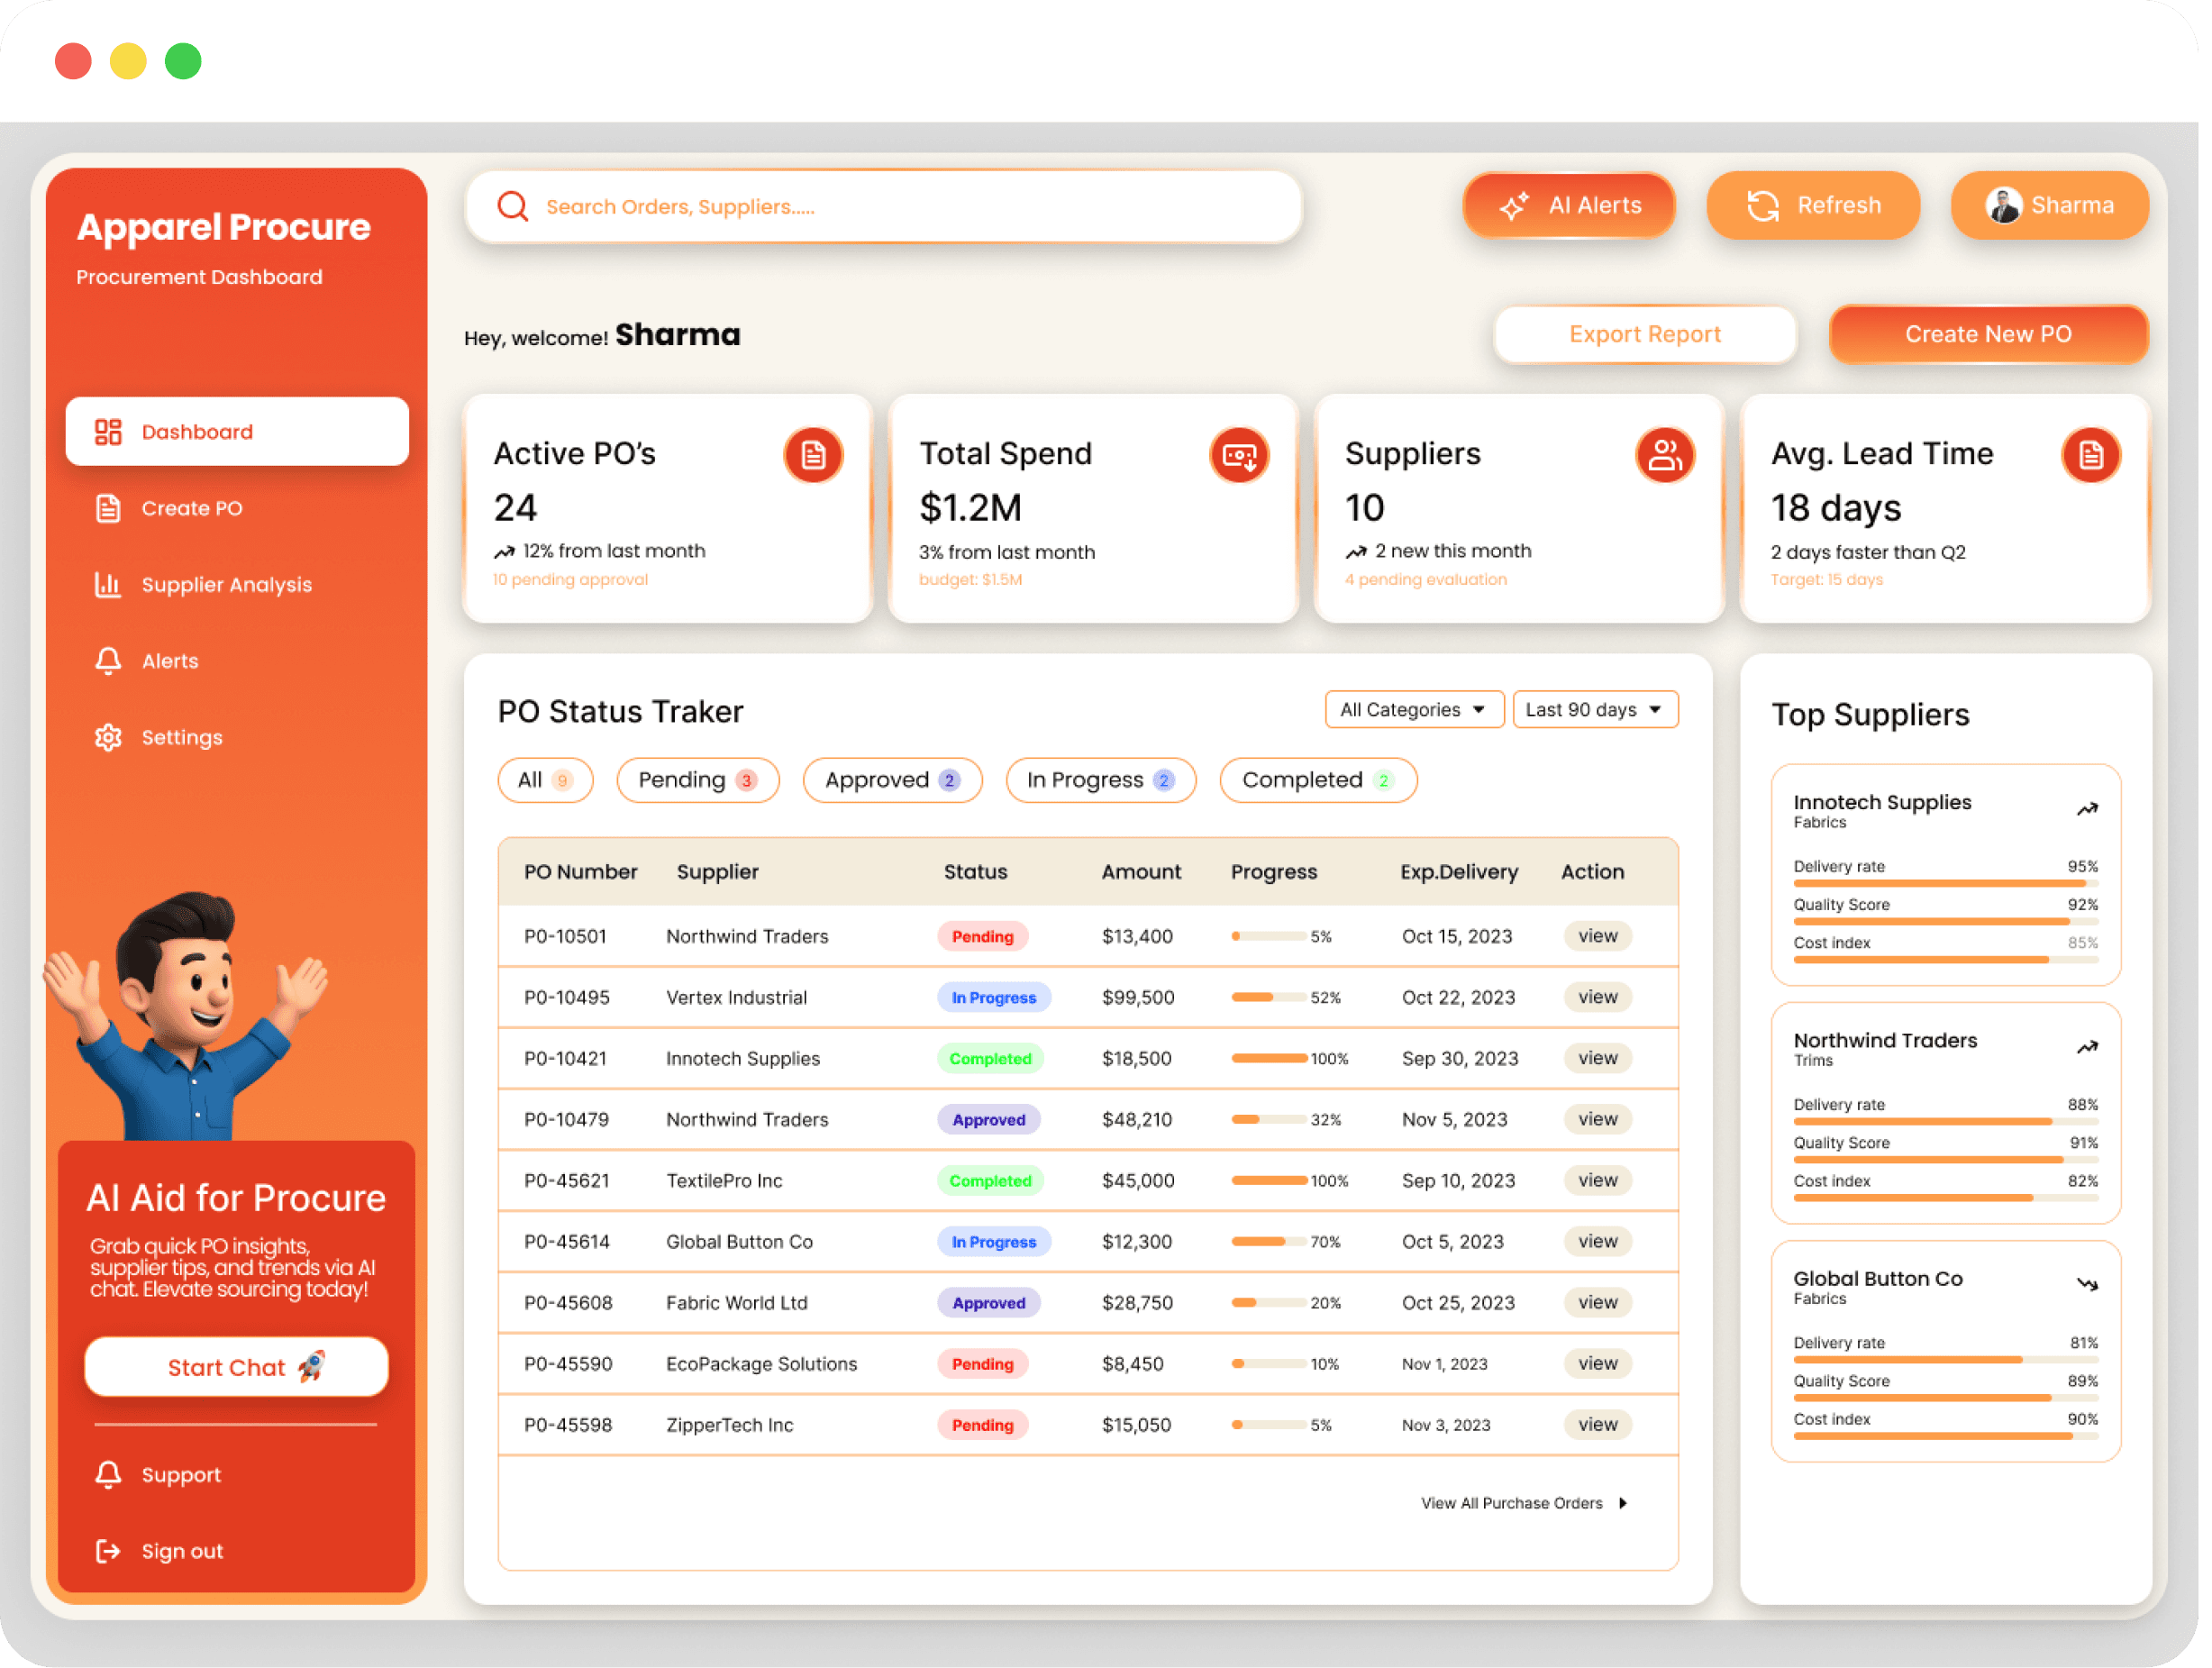Open the Alerts bell menu item
The width and height of the screenshot is (2212, 1668).
(x=170, y=661)
